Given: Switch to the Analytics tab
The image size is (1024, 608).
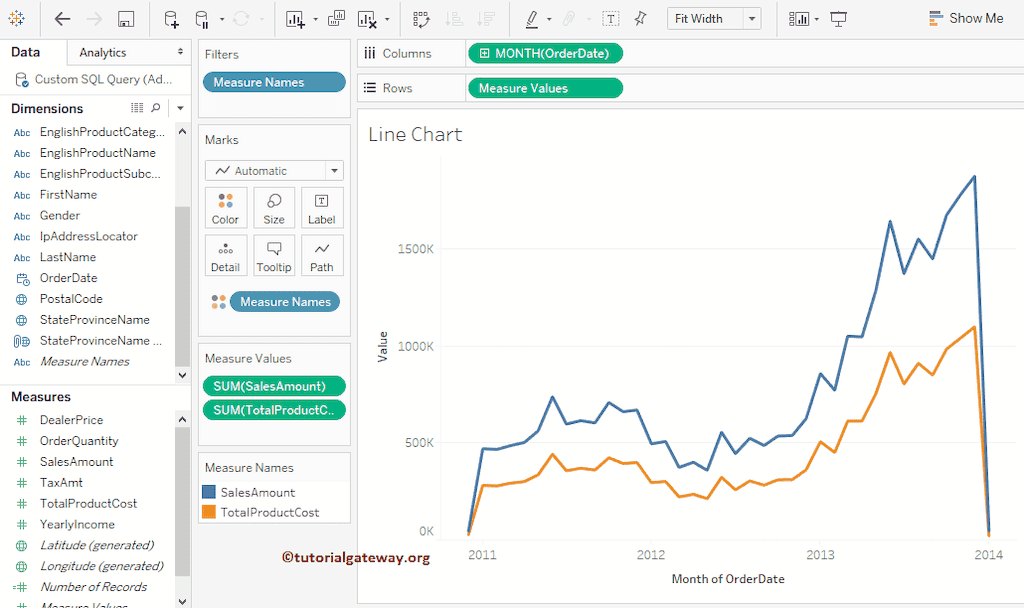Looking at the screenshot, I should (103, 52).
